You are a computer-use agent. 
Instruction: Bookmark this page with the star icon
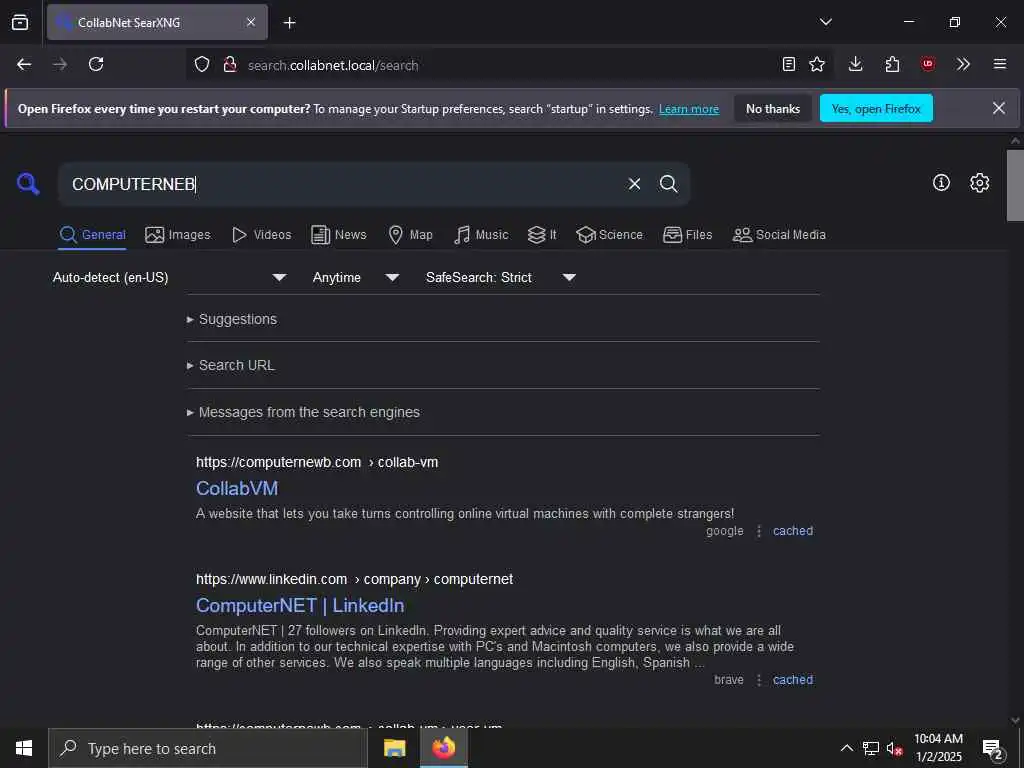point(816,64)
